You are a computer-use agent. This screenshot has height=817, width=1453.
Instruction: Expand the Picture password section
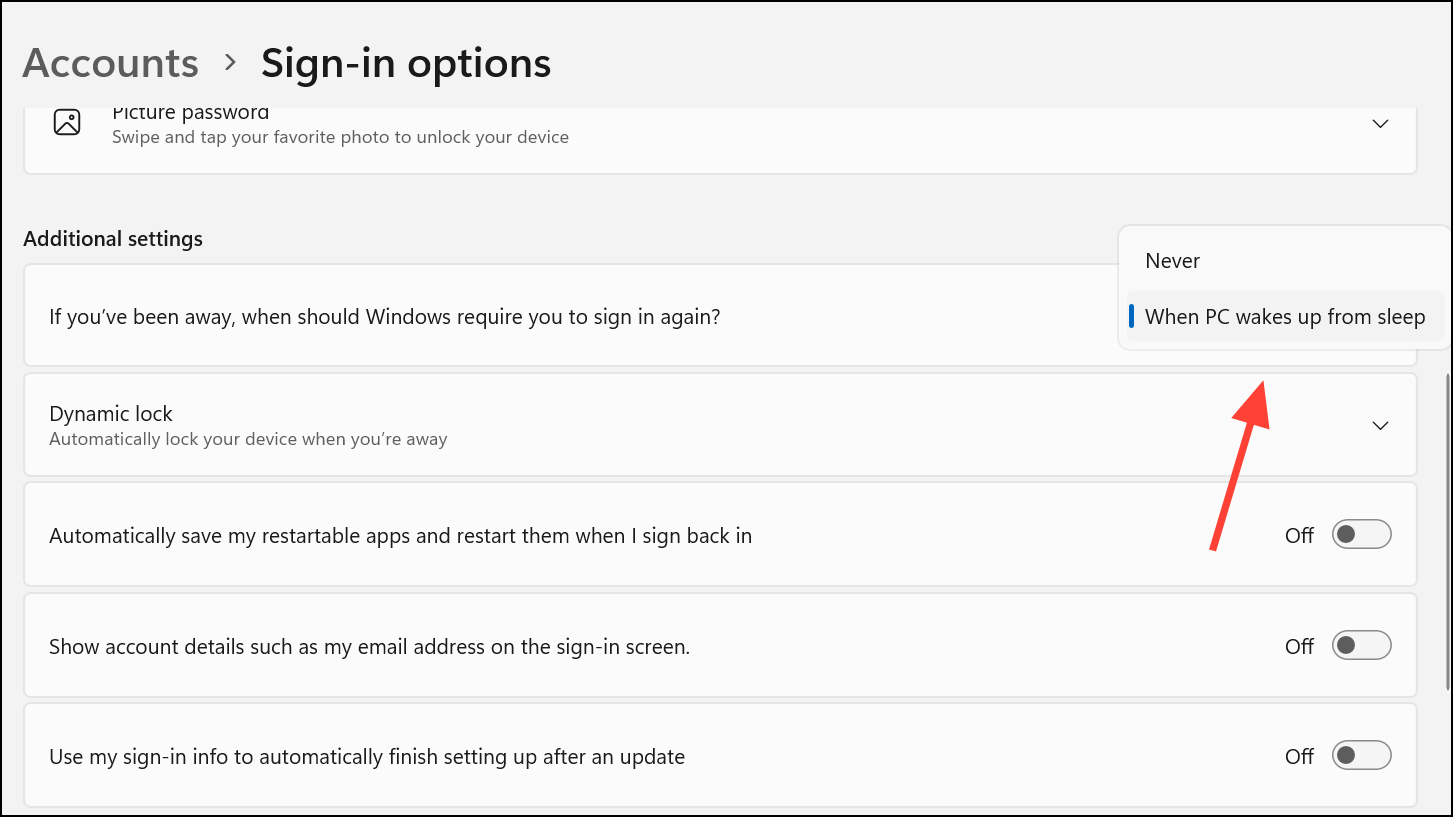pyautogui.click(x=1380, y=124)
